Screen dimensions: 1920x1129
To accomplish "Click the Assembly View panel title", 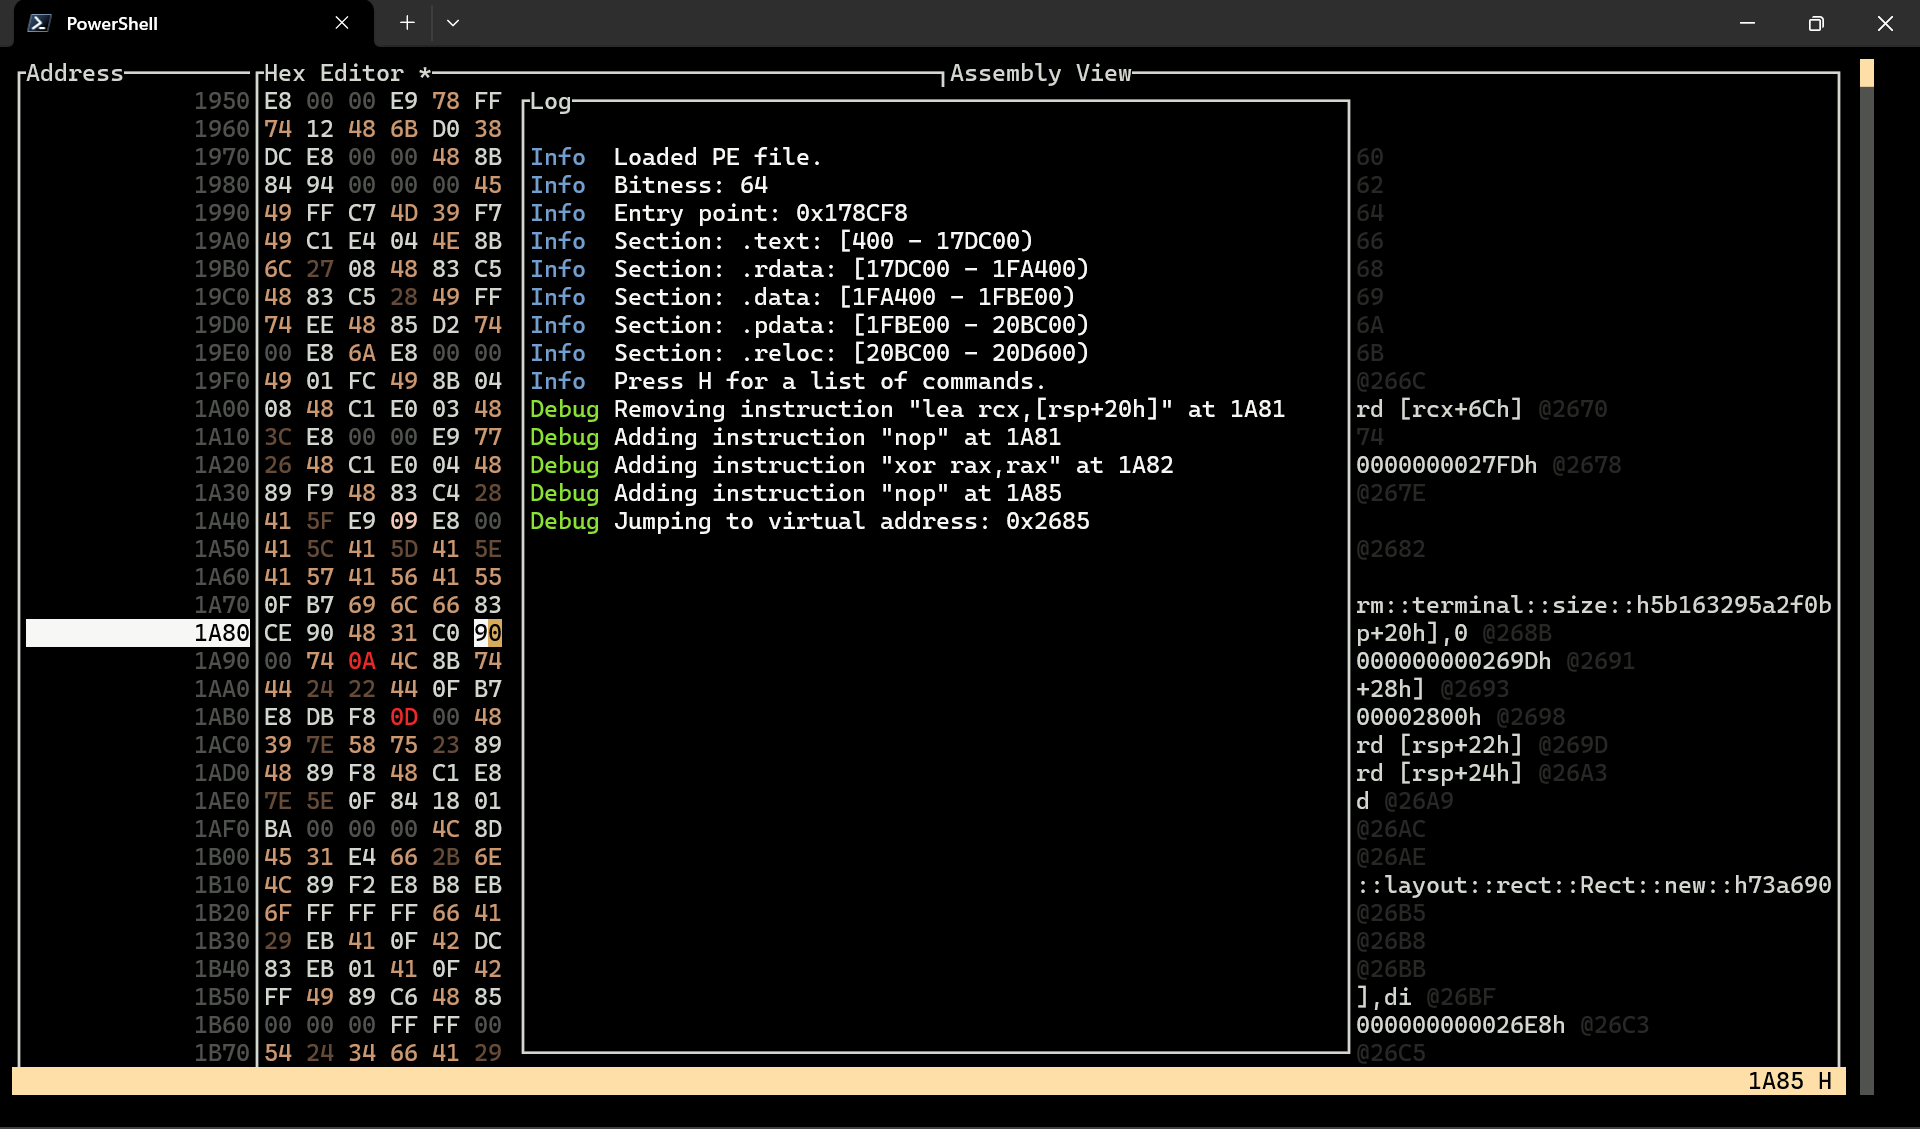I will coord(1041,73).
